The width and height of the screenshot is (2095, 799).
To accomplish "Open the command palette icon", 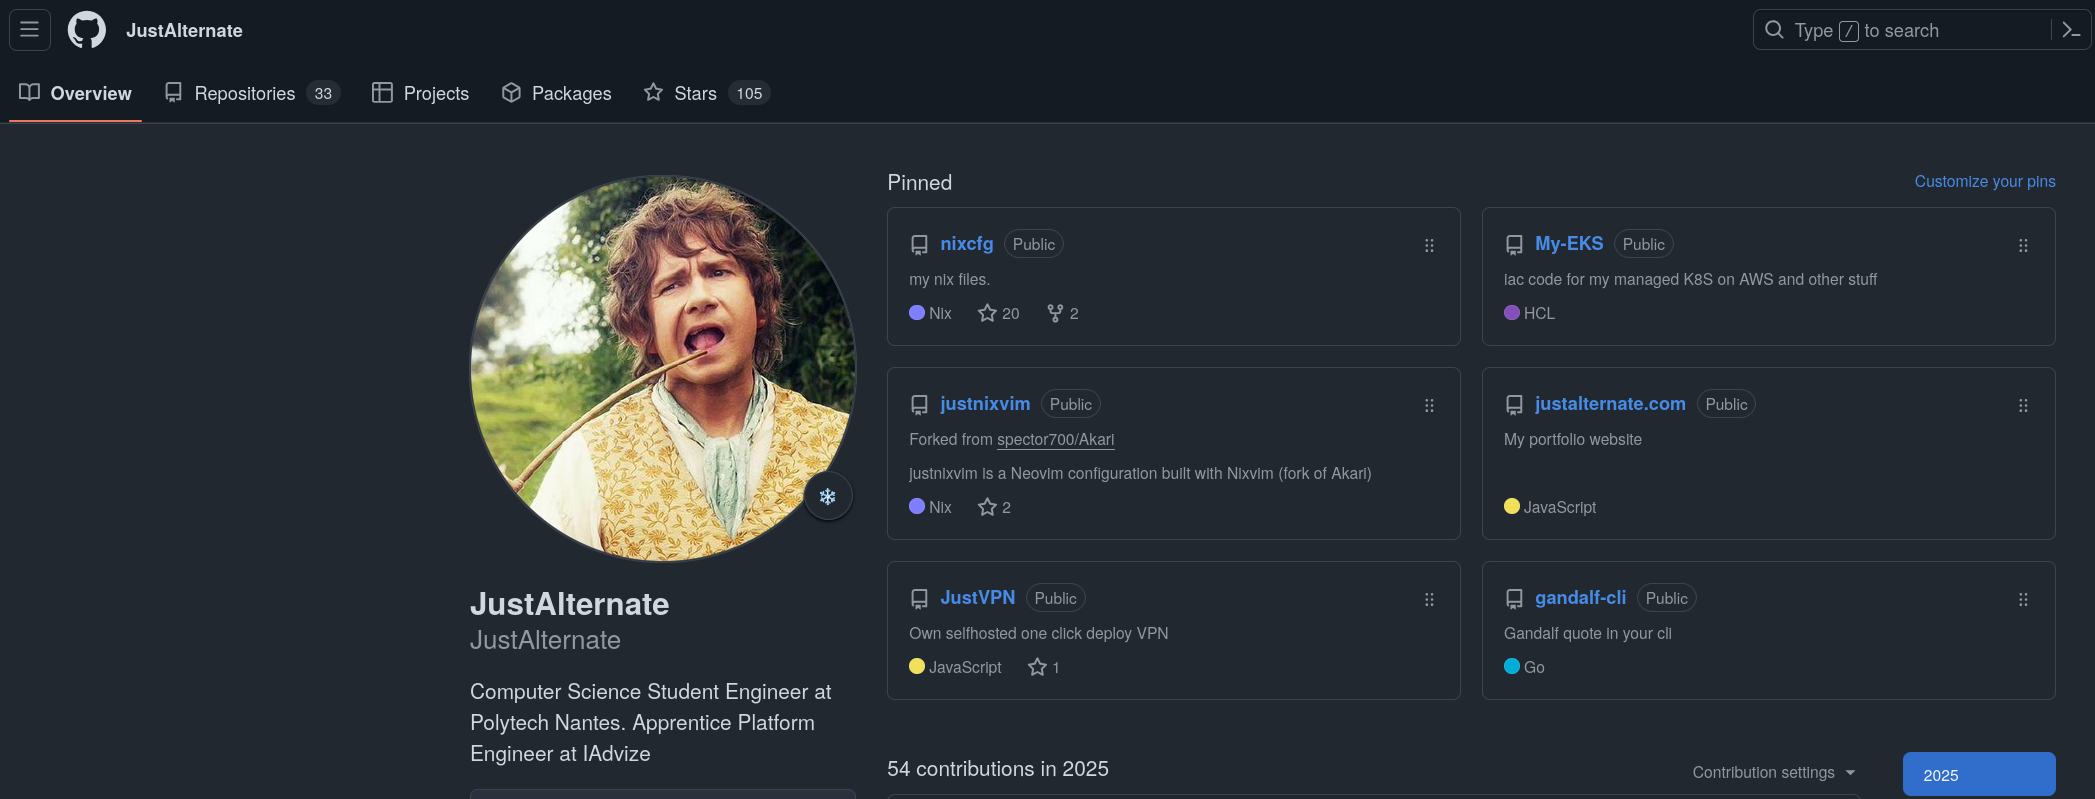I will point(2071,30).
